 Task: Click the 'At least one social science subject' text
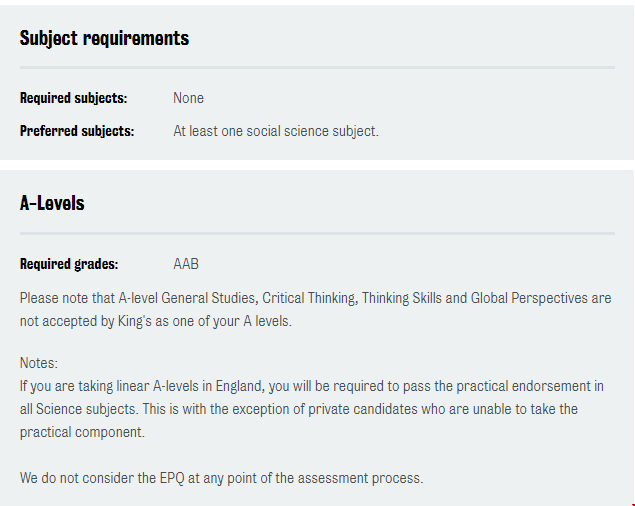(x=275, y=131)
